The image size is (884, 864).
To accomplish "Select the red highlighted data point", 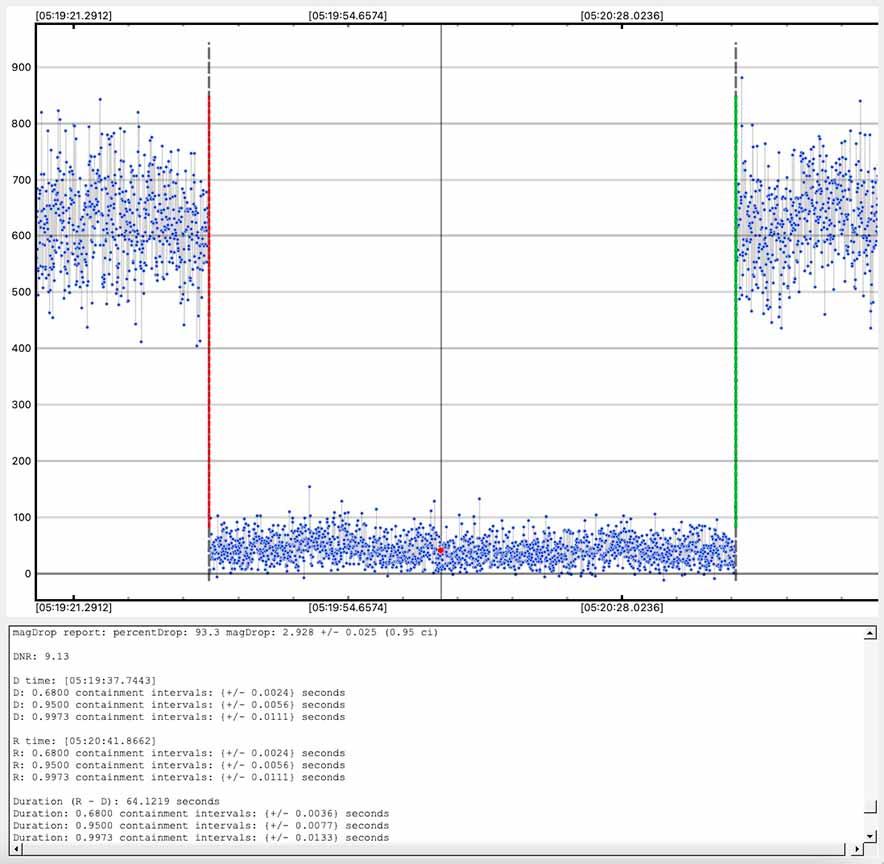I will tap(441, 550).
